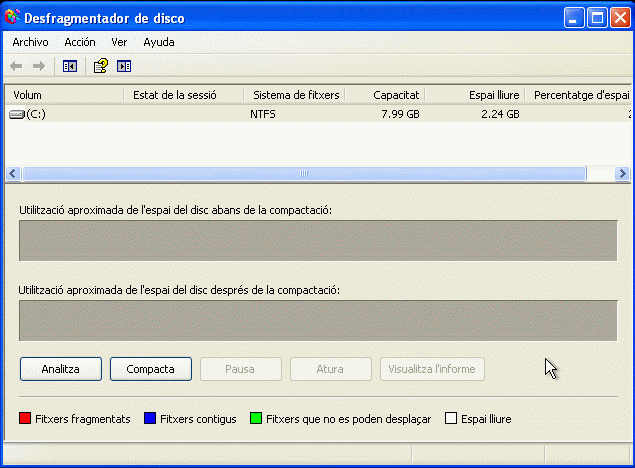Click the show/hide console tree icon
The width and height of the screenshot is (635, 468).
[x=70, y=66]
